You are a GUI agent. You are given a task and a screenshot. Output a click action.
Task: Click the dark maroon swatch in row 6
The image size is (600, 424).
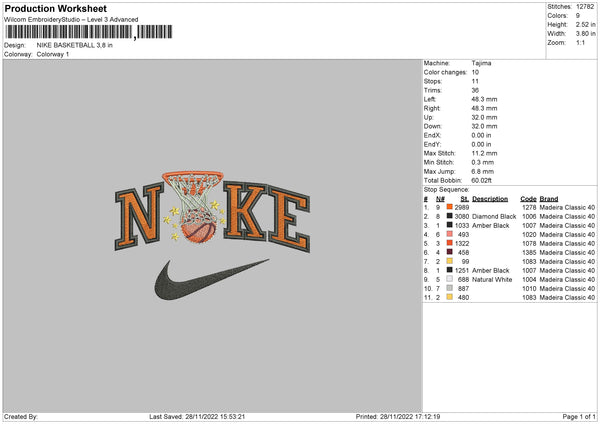point(450,252)
